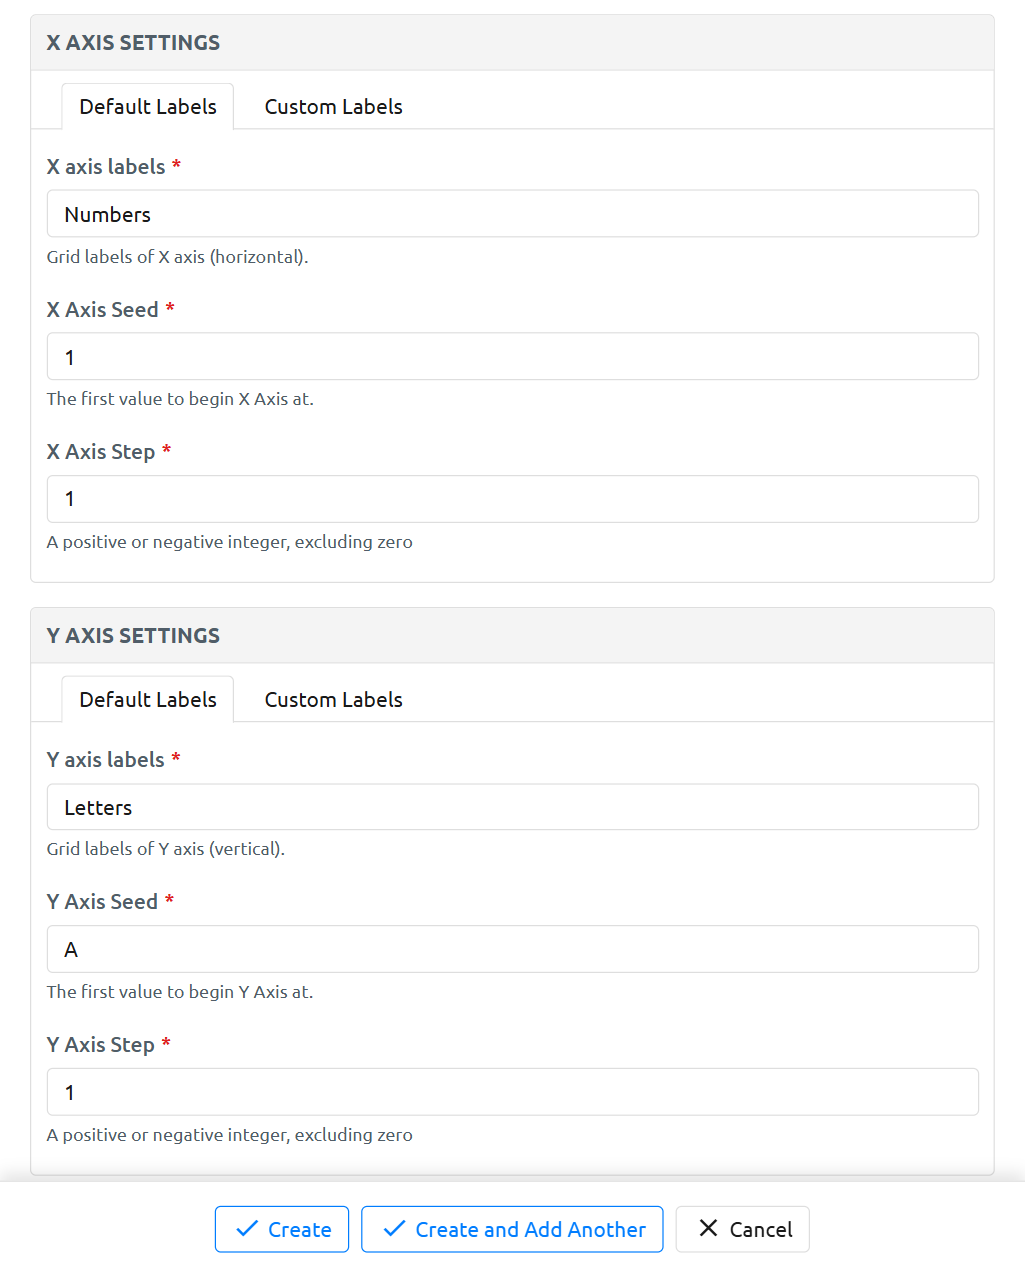Focus the Y Axis Seed field containing A

click(x=512, y=950)
